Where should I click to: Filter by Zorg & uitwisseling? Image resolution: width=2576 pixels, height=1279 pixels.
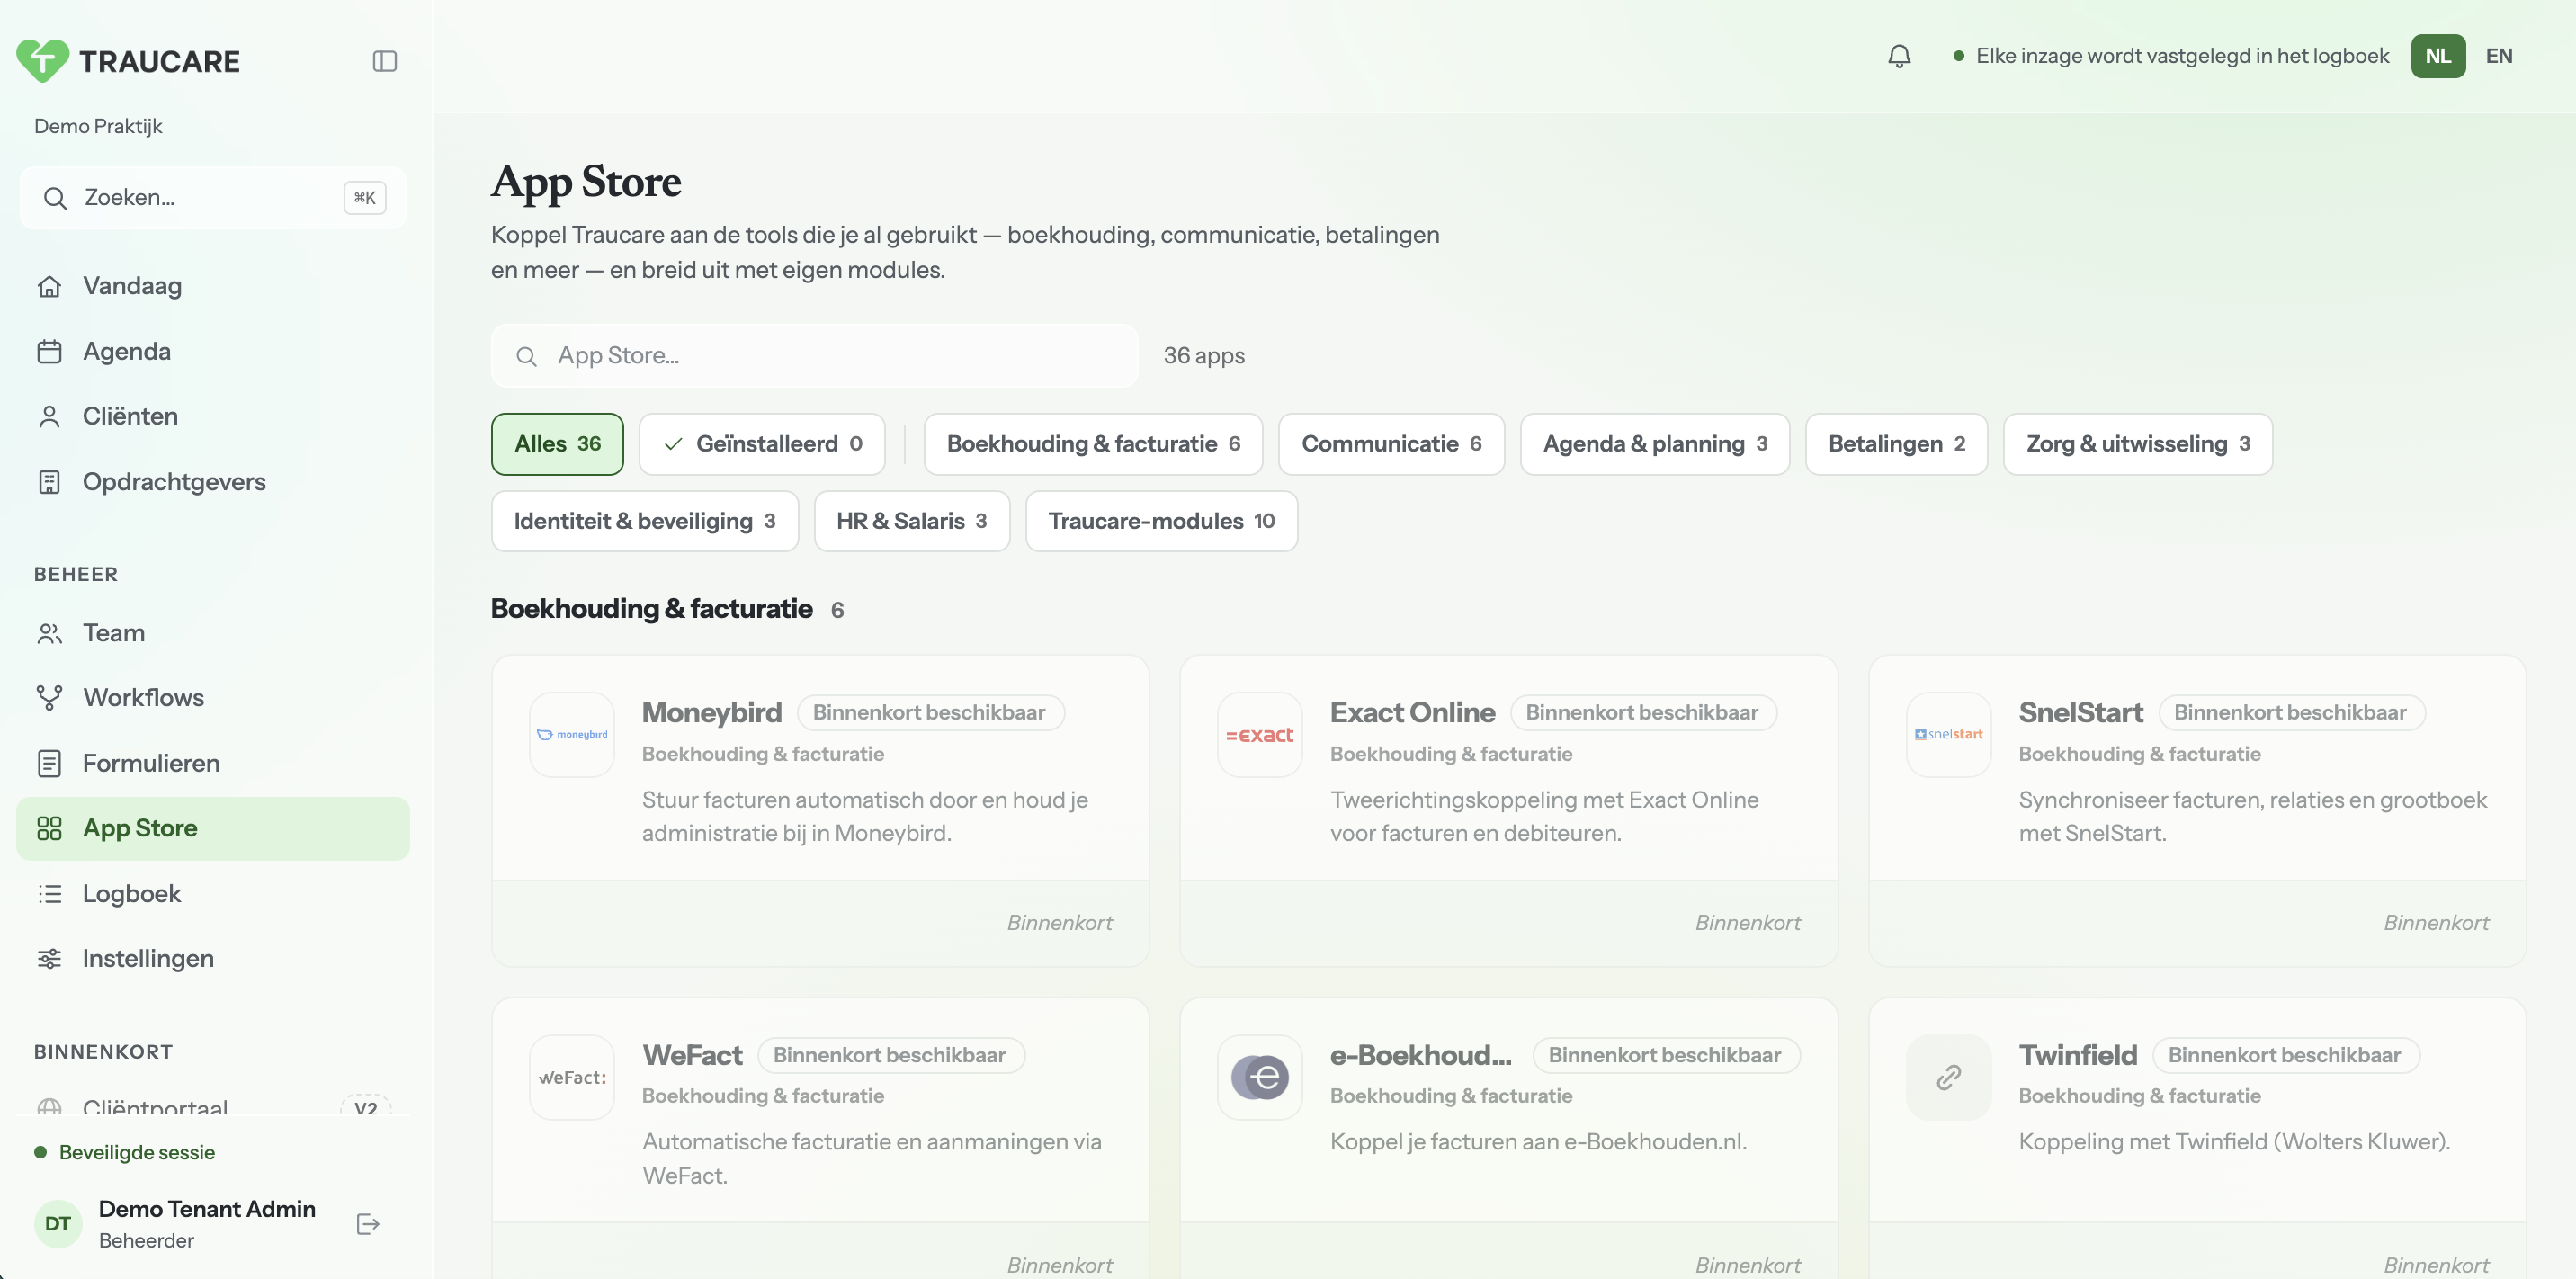pyautogui.click(x=2138, y=444)
